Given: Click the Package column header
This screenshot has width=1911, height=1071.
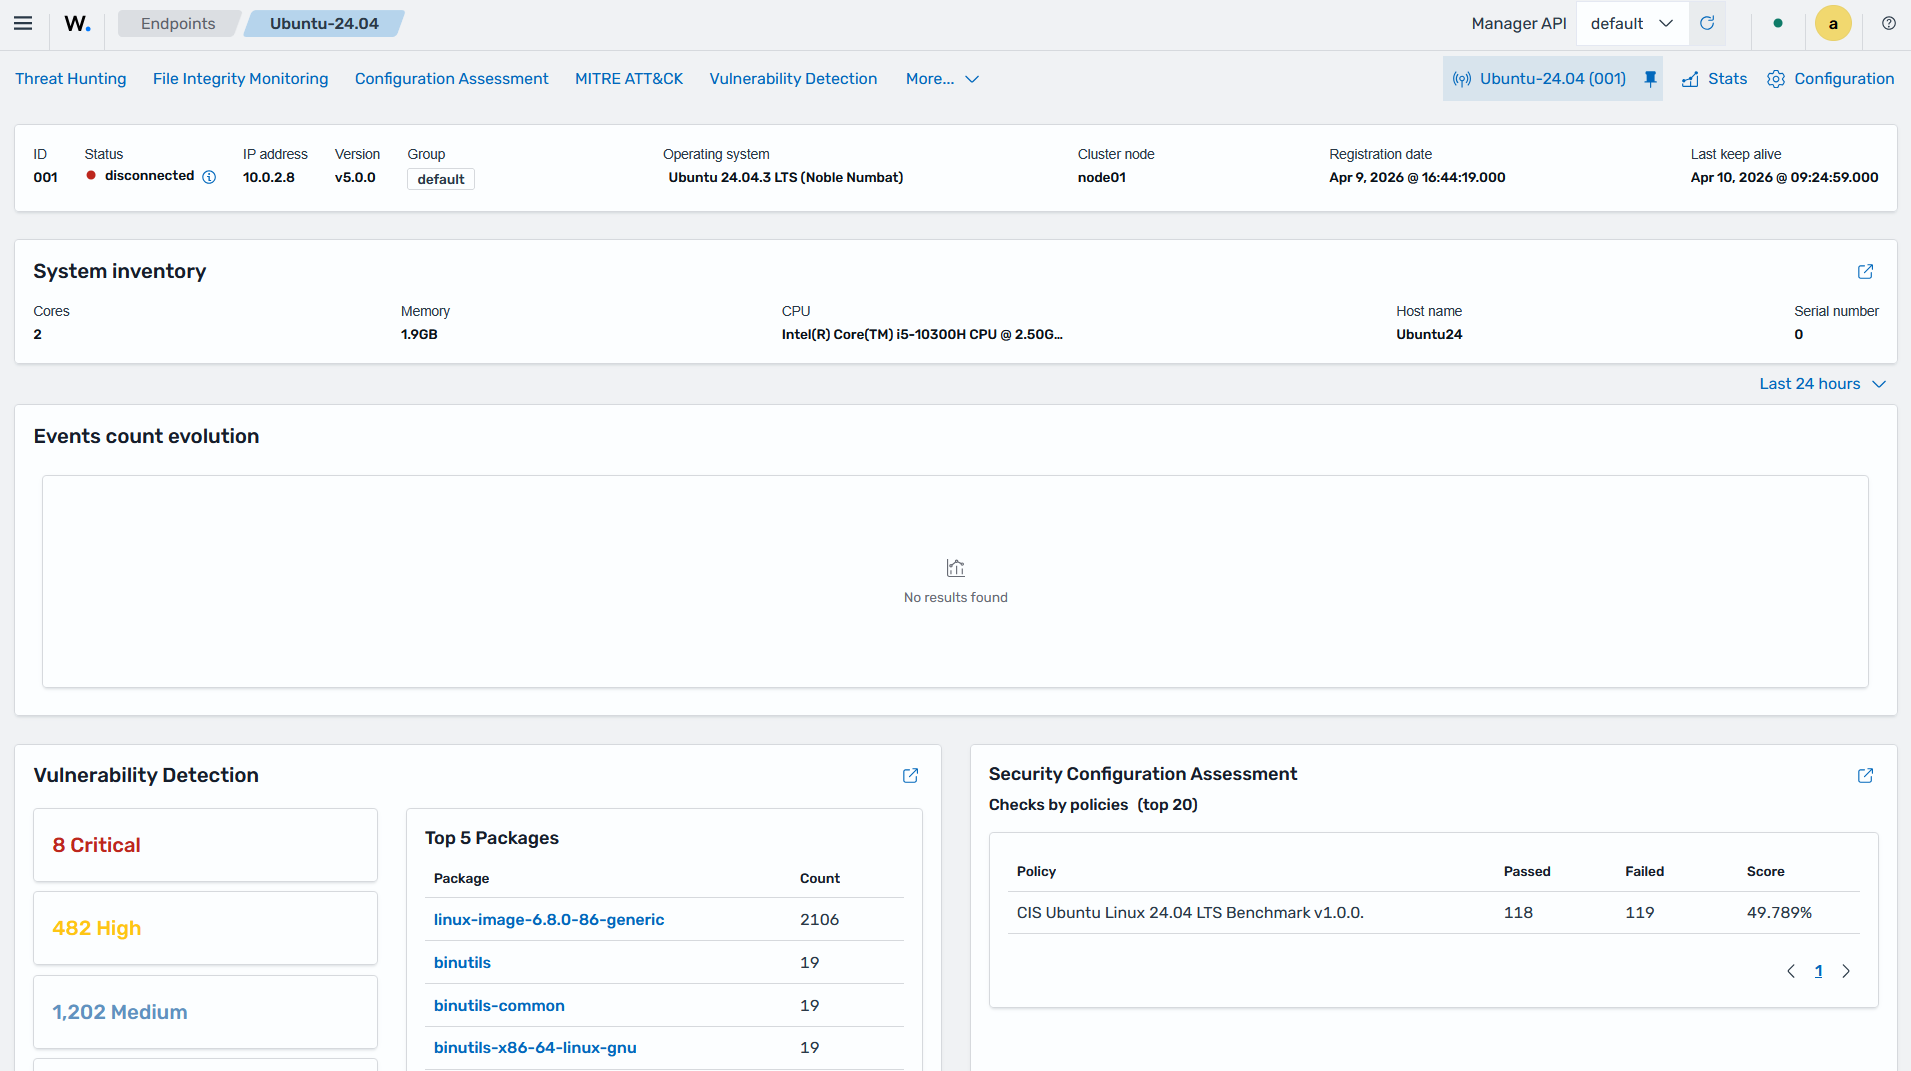Looking at the screenshot, I should 461,878.
